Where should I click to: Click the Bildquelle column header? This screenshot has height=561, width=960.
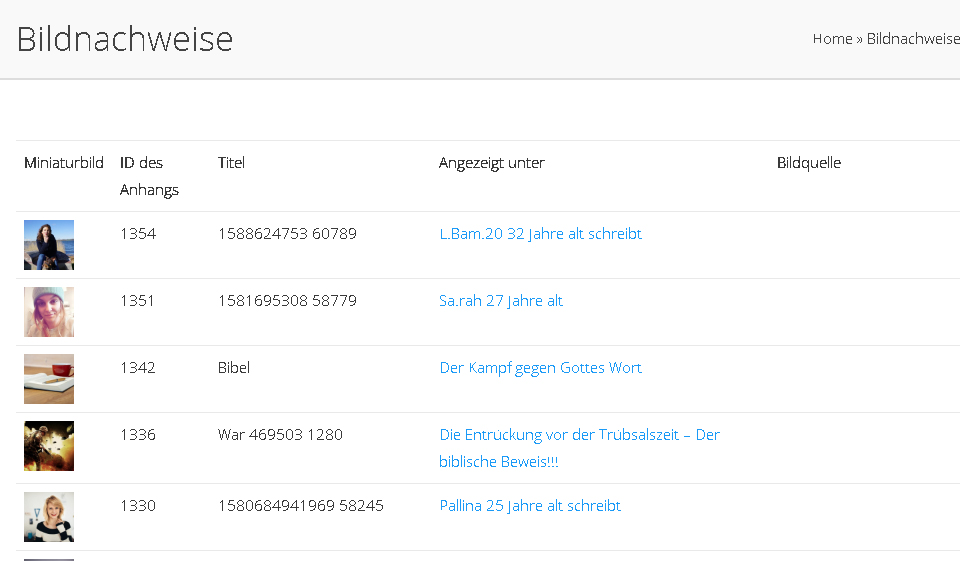pos(808,163)
